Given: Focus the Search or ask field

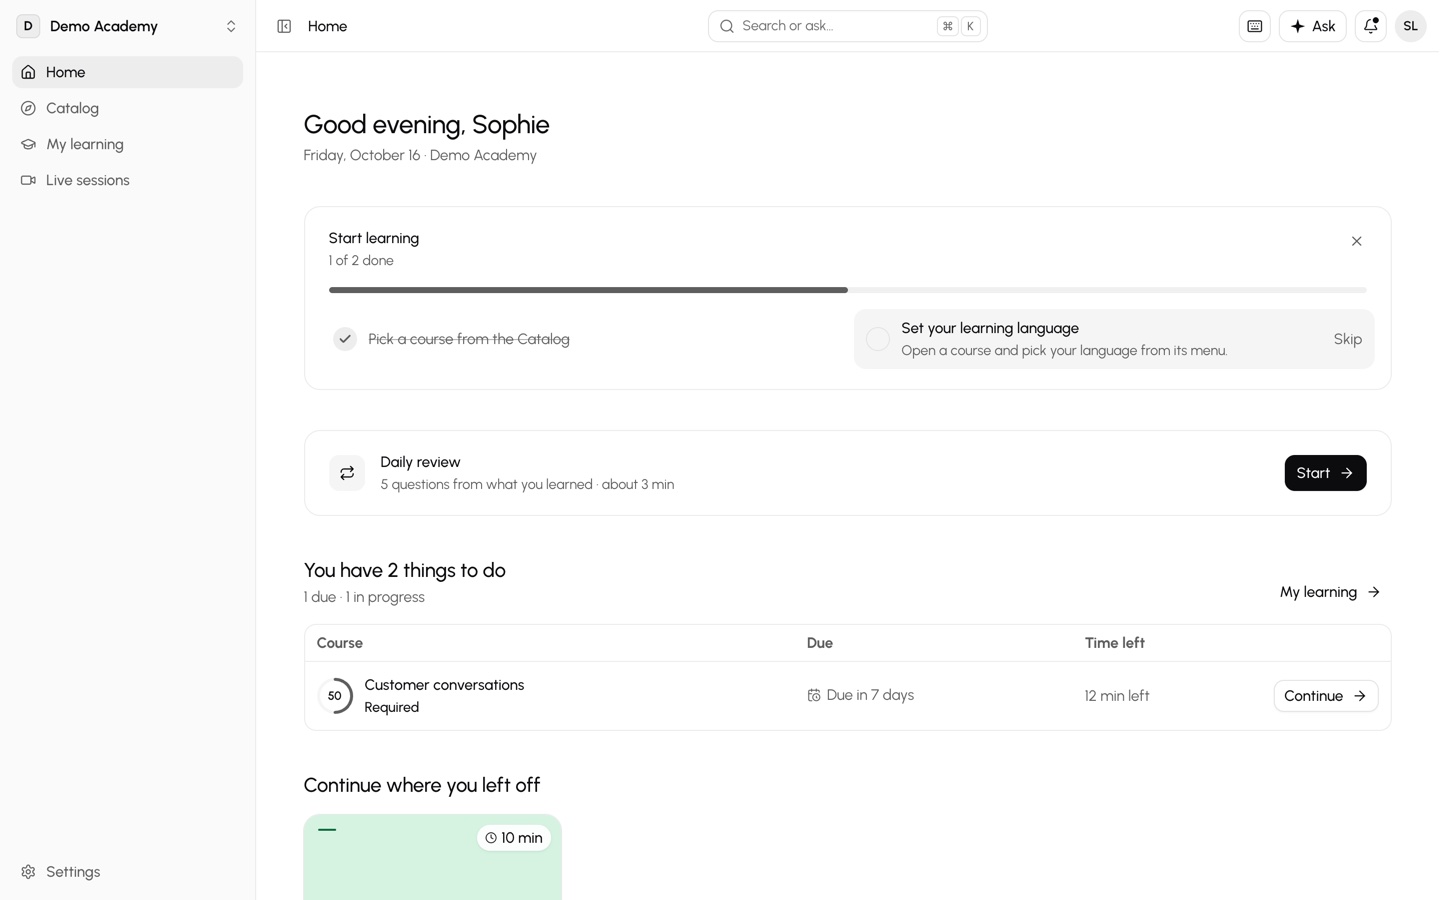Looking at the screenshot, I should 848,26.
